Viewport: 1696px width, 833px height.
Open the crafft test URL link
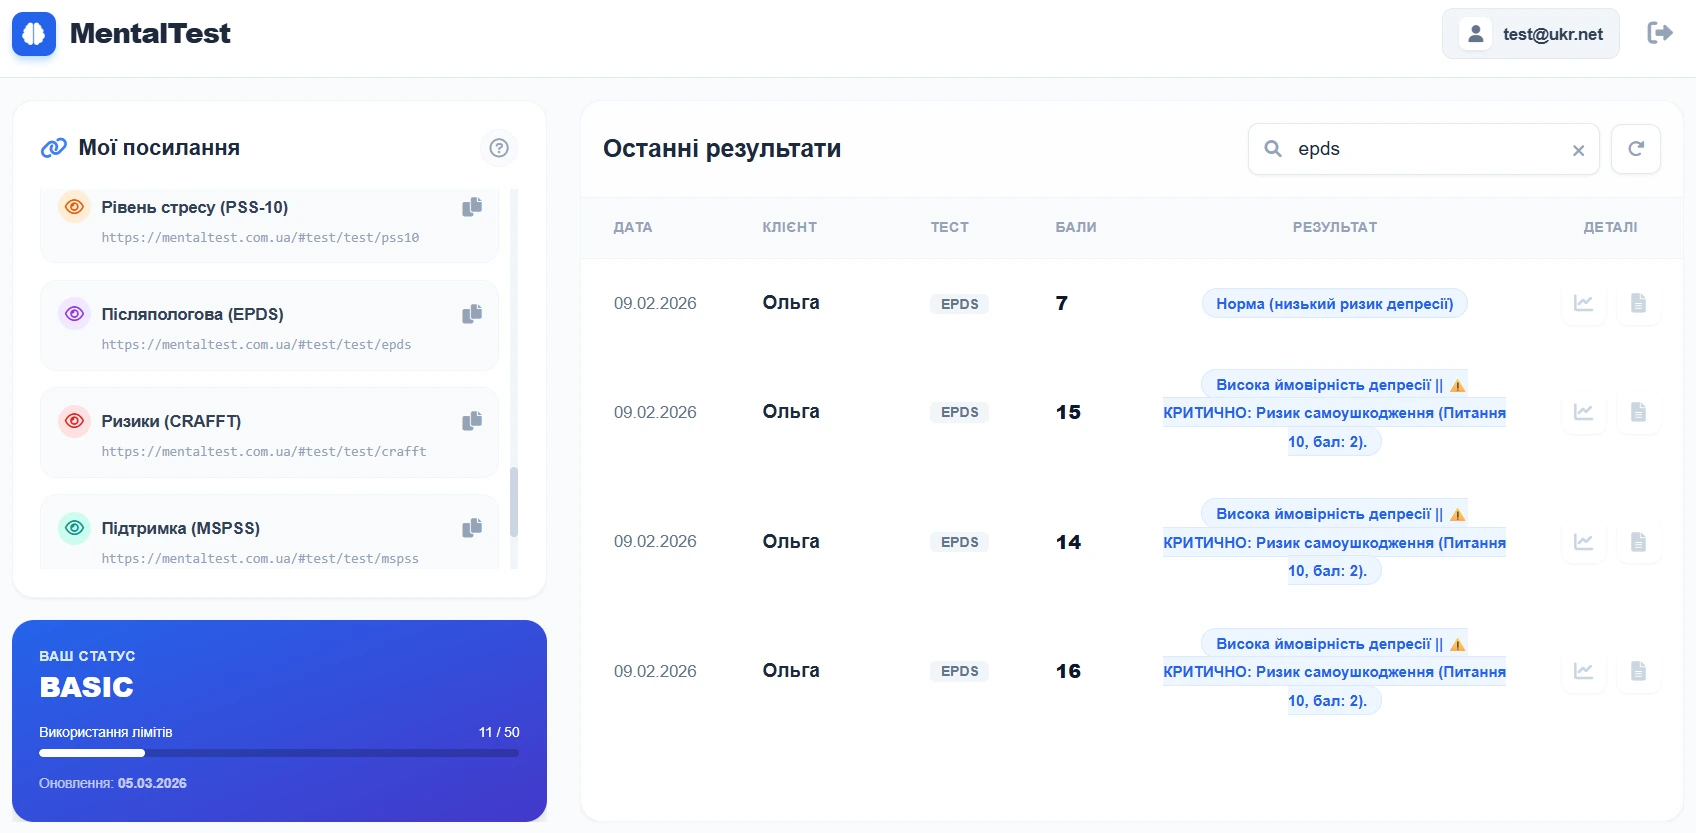(x=264, y=452)
